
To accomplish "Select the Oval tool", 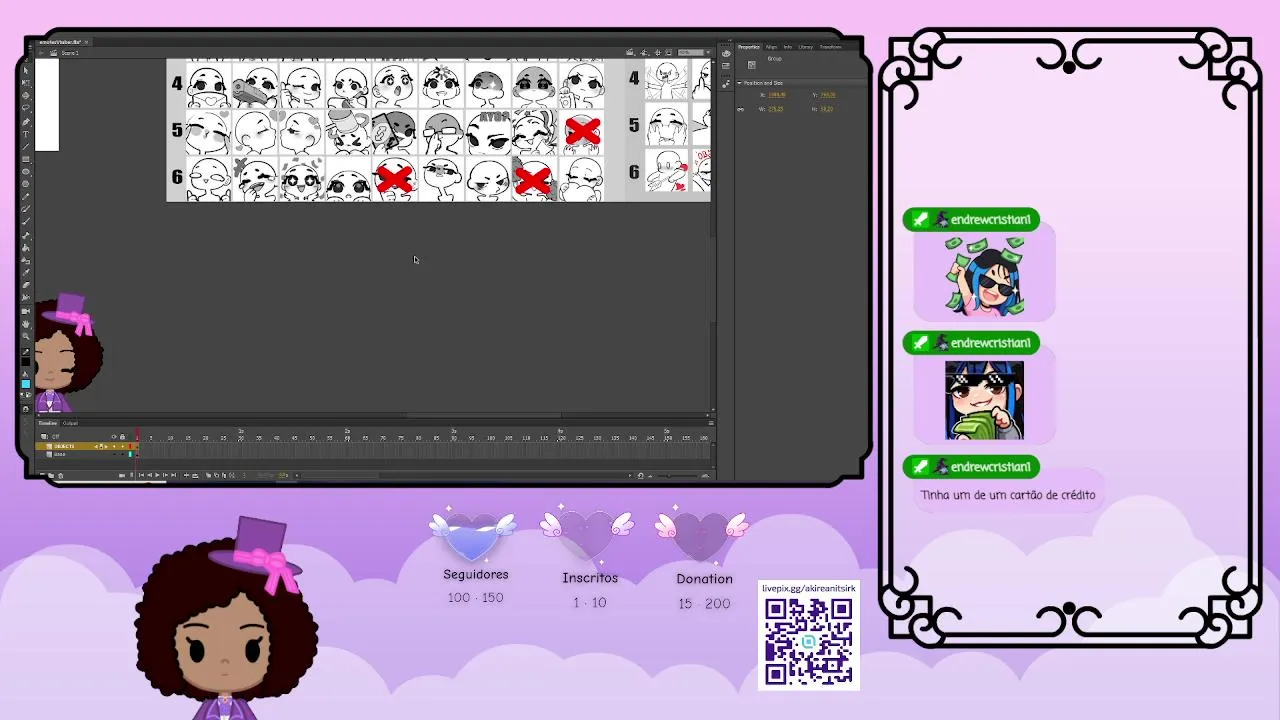I will pos(26,171).
